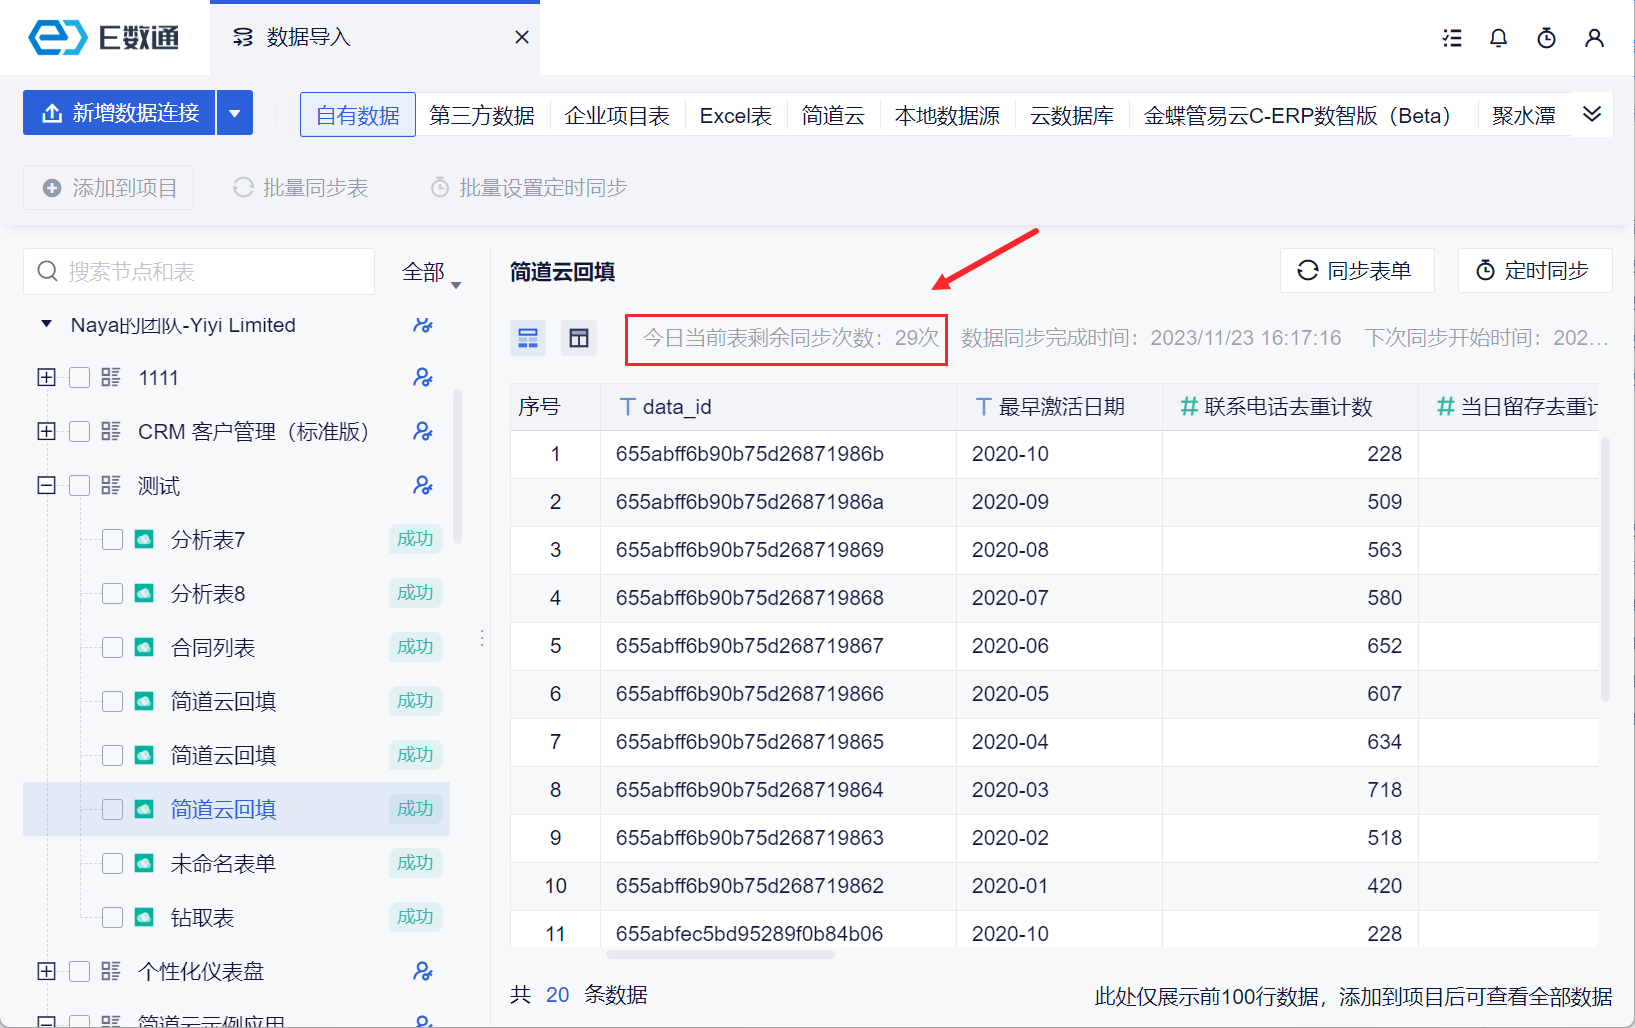Switch to the table structure view icon
Screen dimensions: 1635x1028
coord(579,338)
